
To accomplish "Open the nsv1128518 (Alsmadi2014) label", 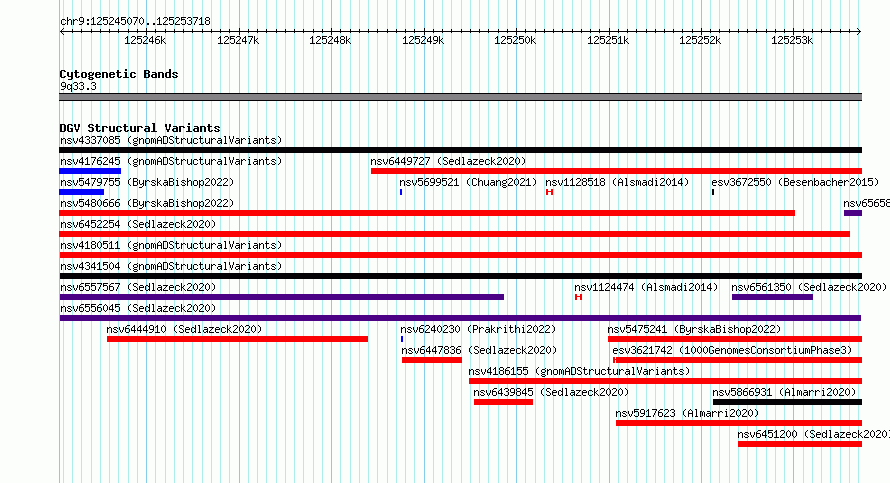I will click(617, 182).
